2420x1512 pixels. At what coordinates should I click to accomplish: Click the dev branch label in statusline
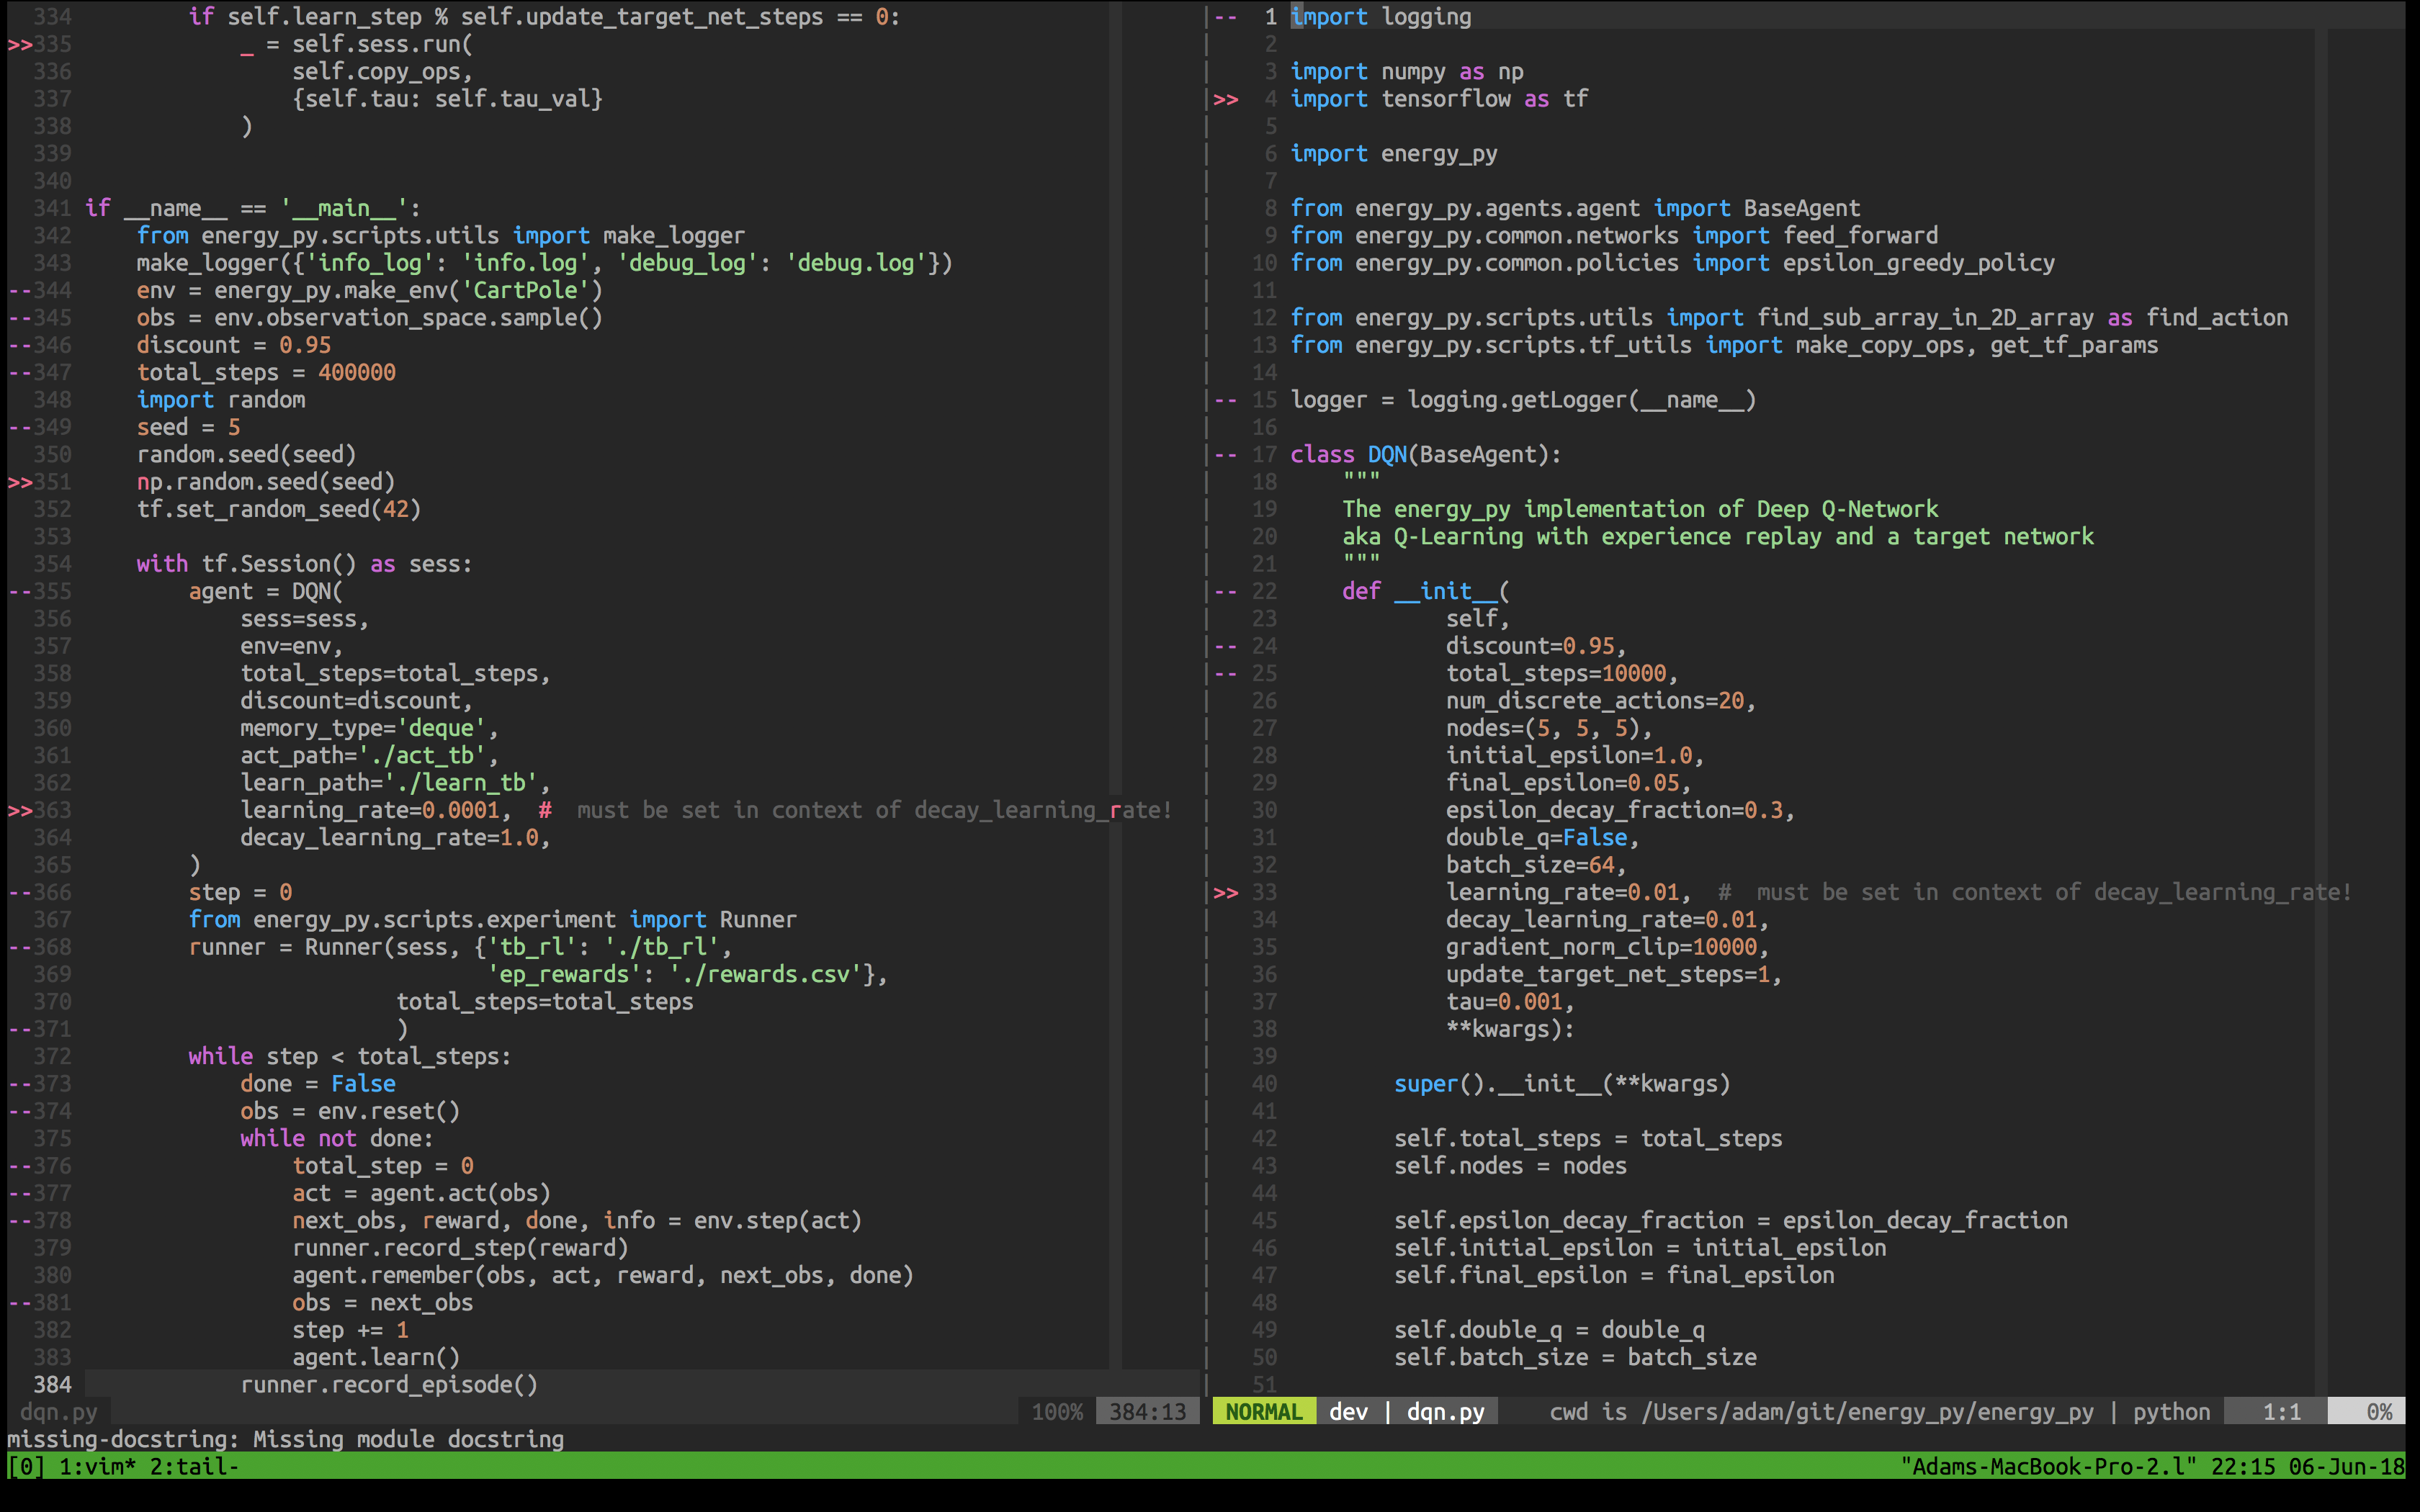click(1348, 1412)
